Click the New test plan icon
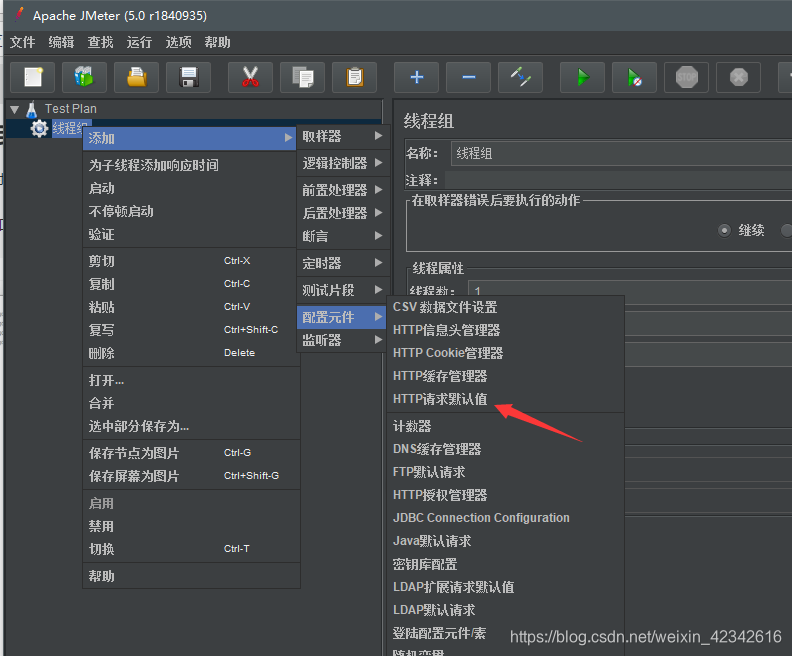 click(x=32, y=77)
